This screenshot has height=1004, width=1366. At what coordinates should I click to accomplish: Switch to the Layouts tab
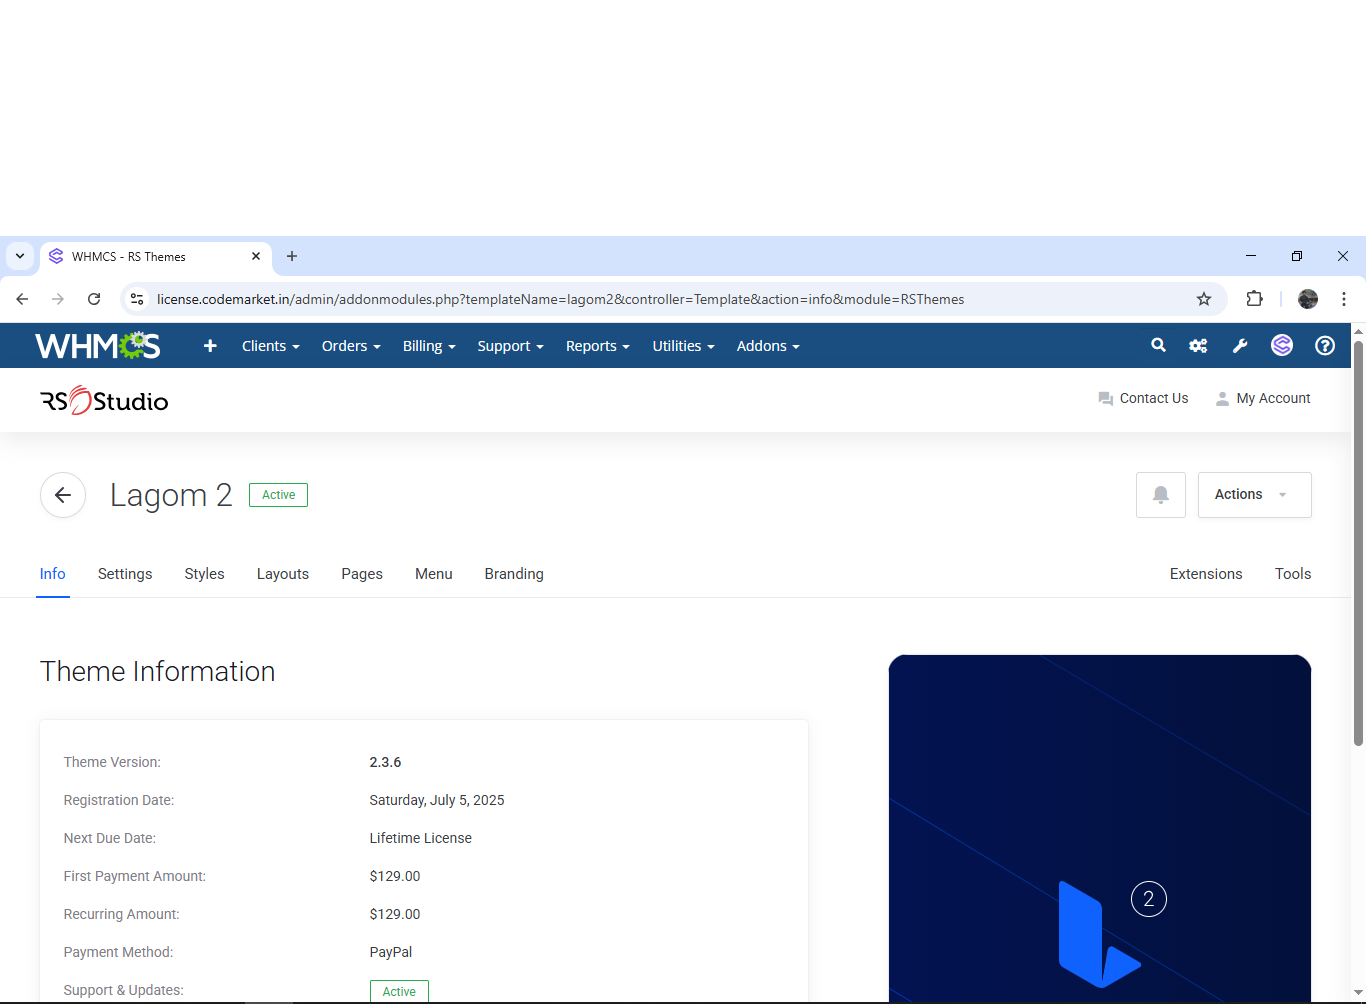tap(283, 574)
